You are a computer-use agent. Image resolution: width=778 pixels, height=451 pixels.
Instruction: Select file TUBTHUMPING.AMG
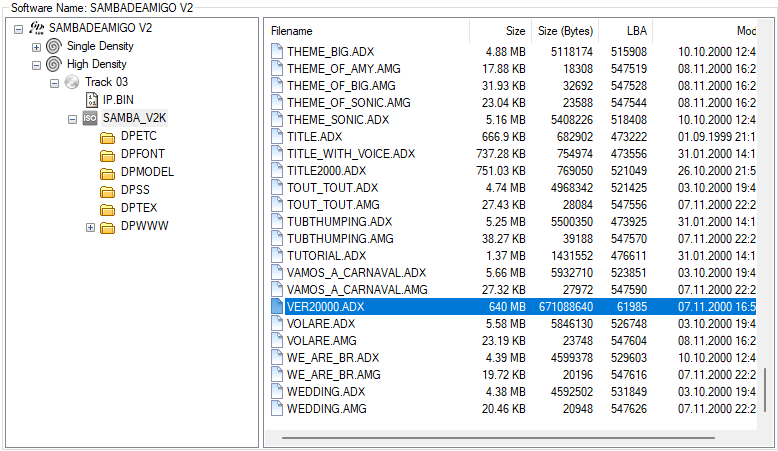pos(340,239)
